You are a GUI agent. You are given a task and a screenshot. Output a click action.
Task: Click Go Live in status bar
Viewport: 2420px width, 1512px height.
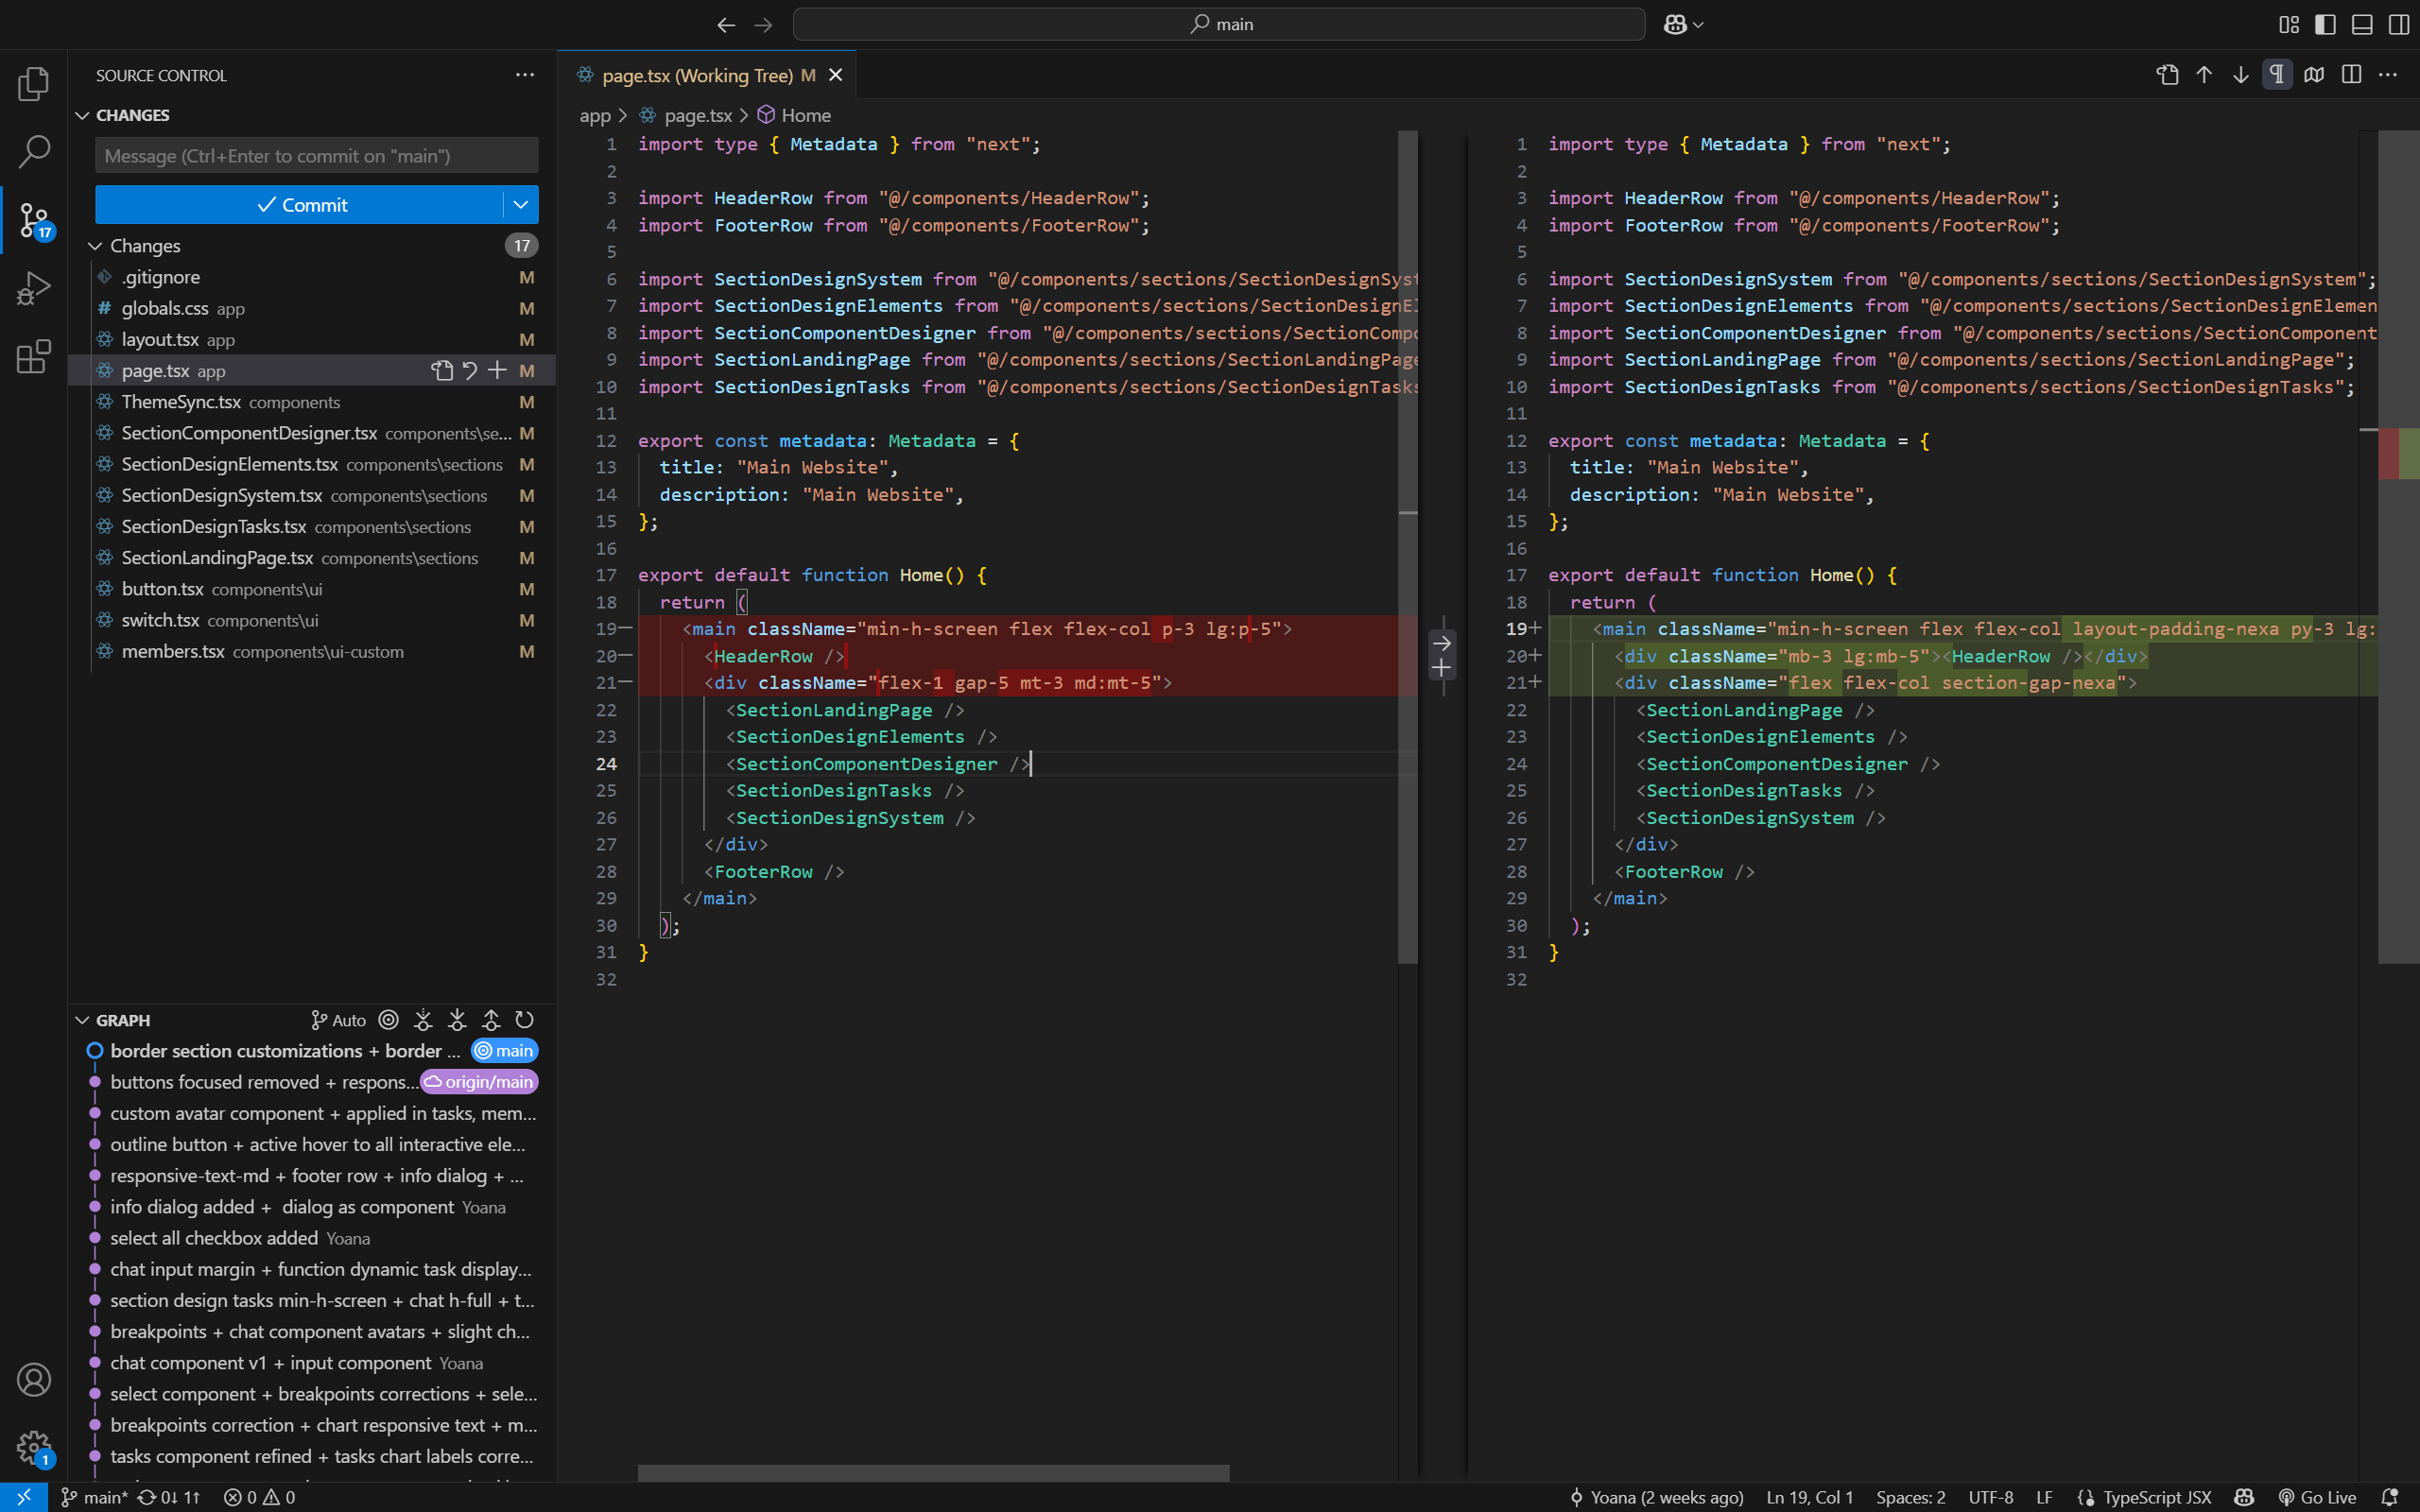[2317, 1497]
